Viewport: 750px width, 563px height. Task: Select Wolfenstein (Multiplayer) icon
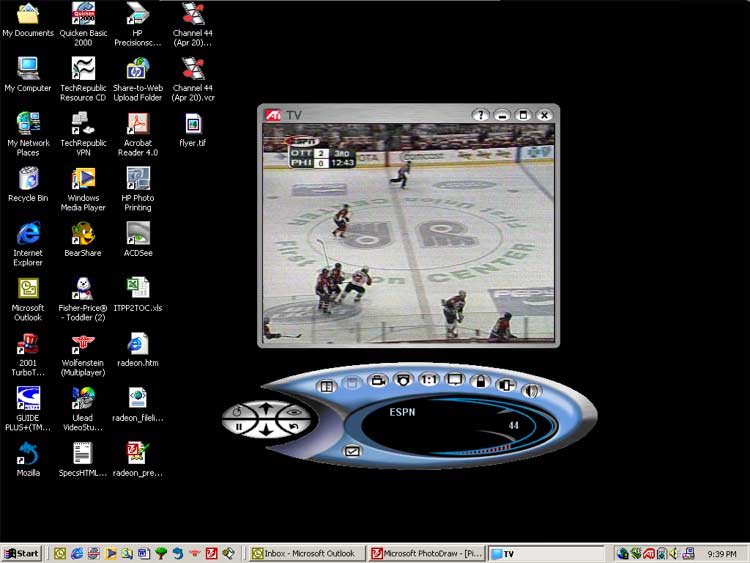pyautogui.click(x=83, y=354)
